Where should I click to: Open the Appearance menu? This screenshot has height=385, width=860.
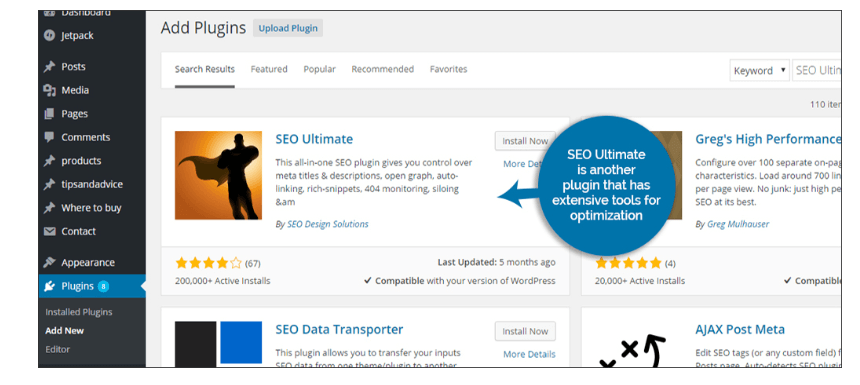pos(88,262)
